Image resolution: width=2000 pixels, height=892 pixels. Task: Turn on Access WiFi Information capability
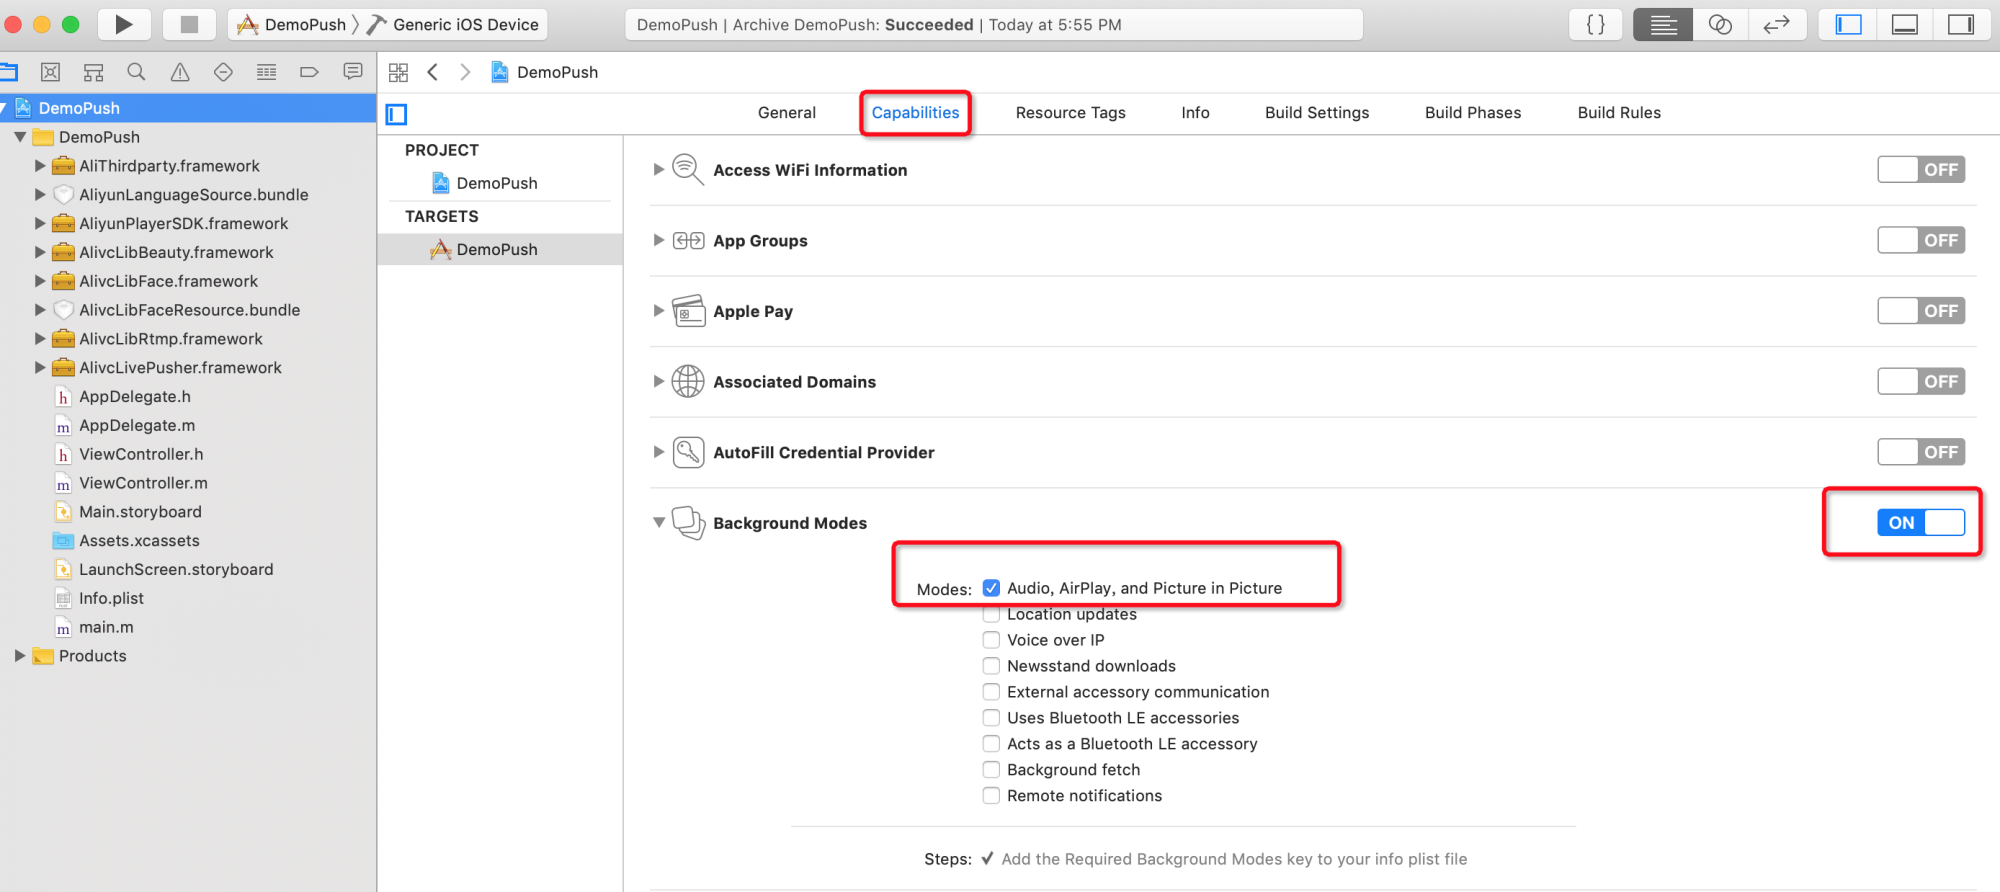coord(1921,169)
